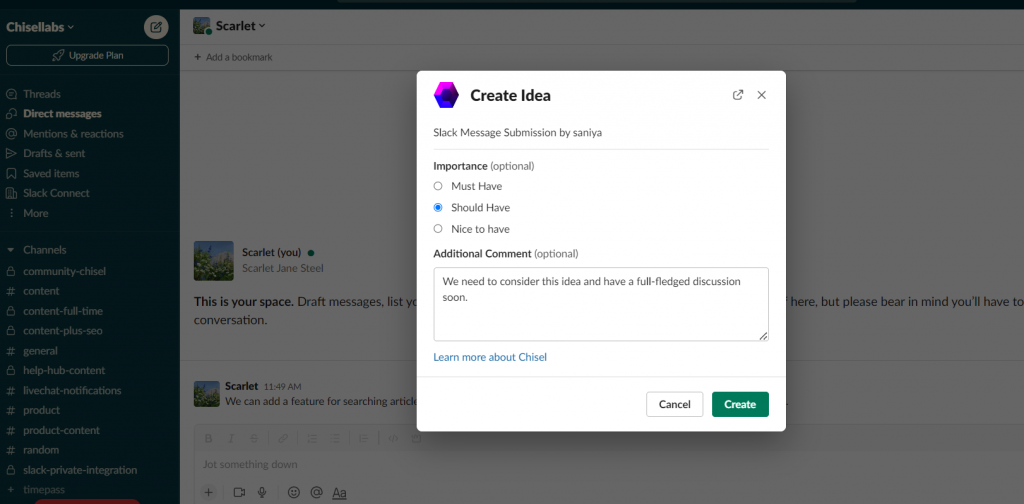The height and width of the screenshot is (504, 1024).
Task: Go to Mentions & reactions
Action: tap(73, 134)
